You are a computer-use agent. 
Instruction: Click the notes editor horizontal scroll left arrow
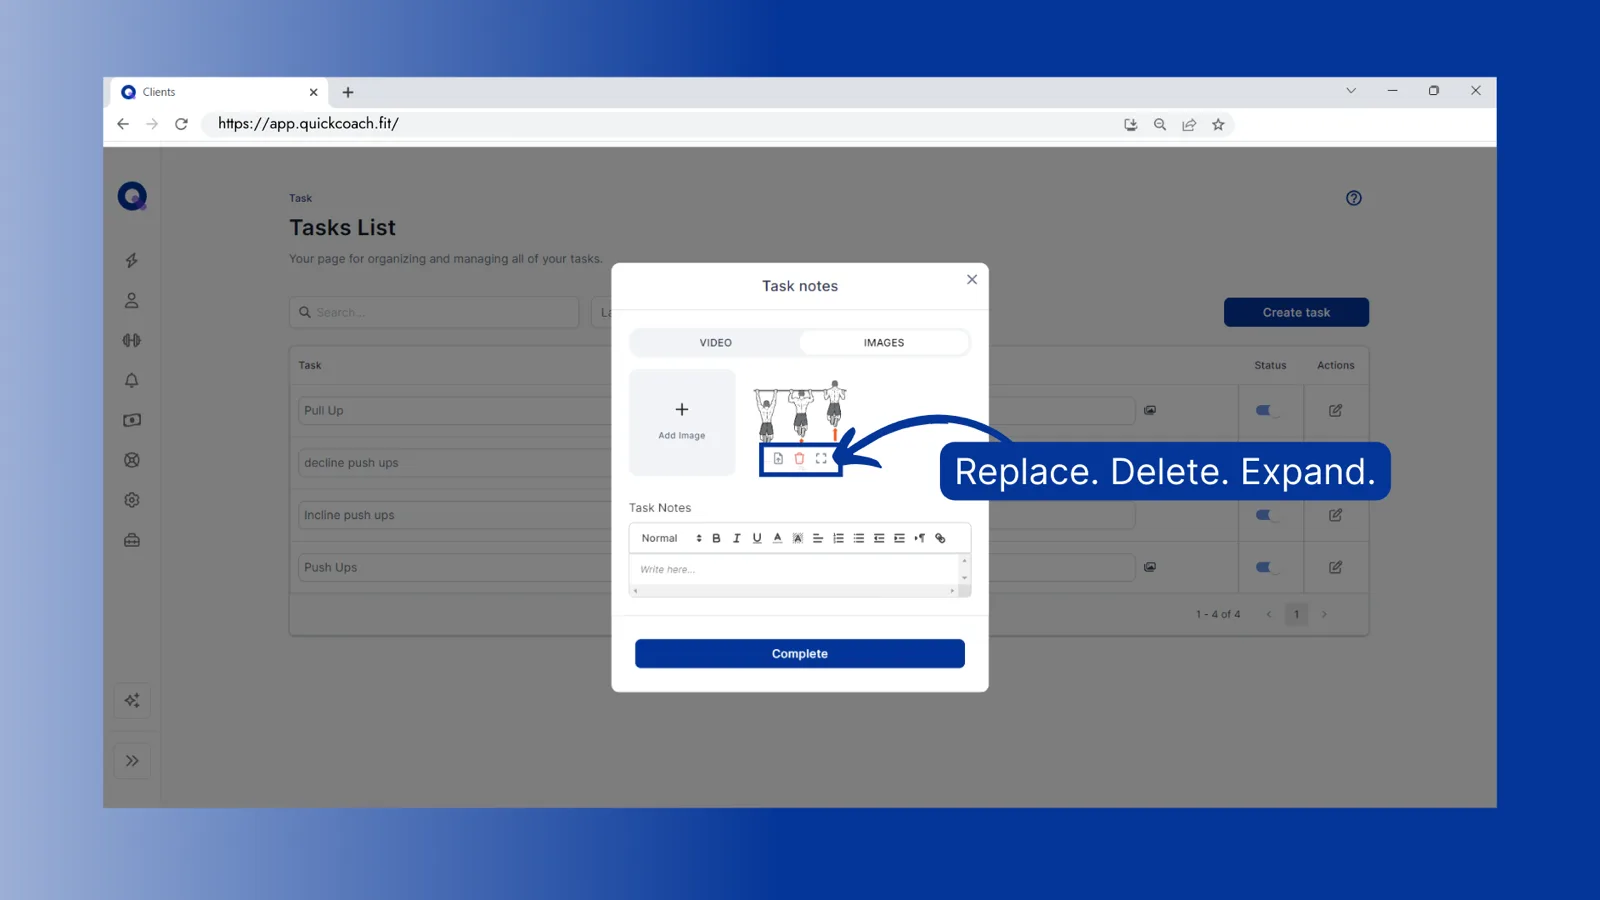point(635,591)
